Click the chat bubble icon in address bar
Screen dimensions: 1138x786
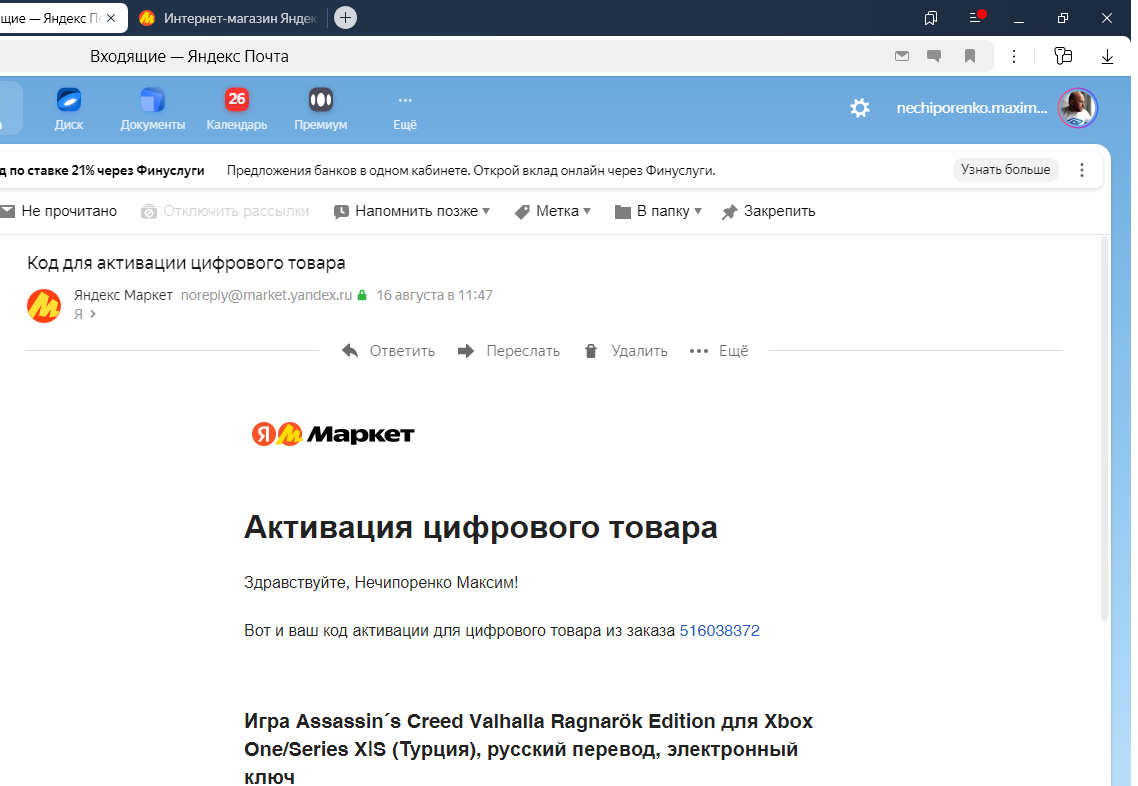coord(934,56)
